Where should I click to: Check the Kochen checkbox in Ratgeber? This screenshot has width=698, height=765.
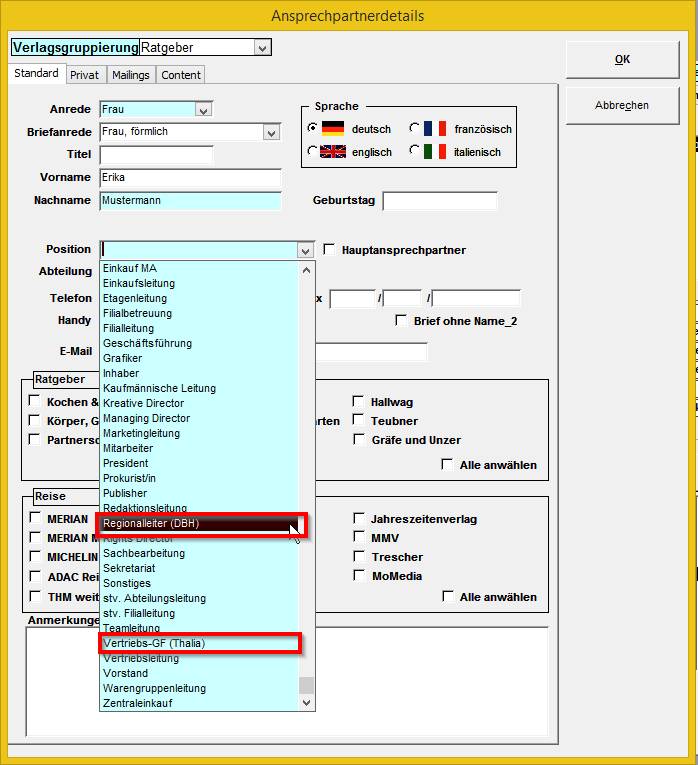(35, 401)
